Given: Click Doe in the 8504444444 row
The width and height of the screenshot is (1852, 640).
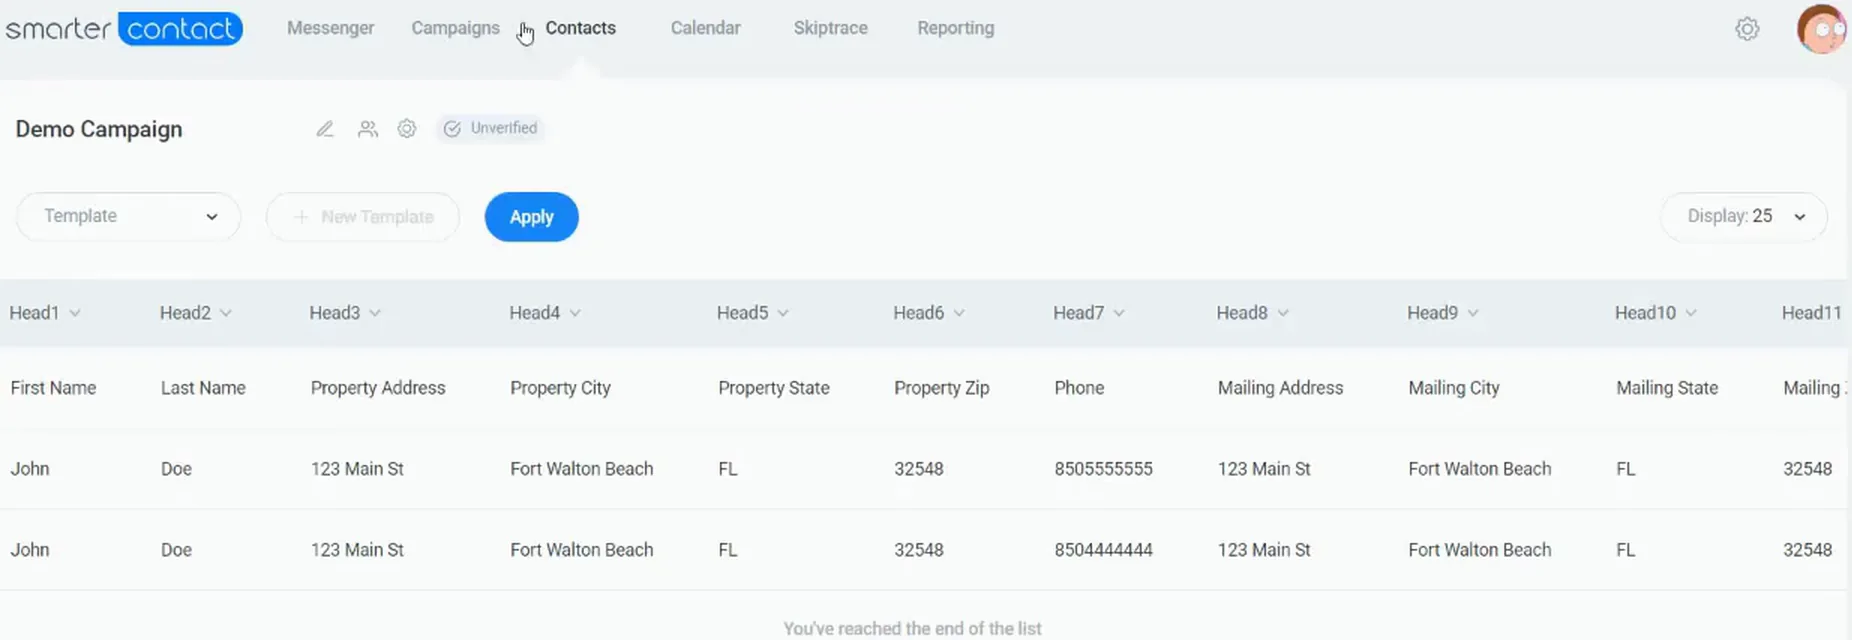Looking at the screenshot, I should click(176, 550).
